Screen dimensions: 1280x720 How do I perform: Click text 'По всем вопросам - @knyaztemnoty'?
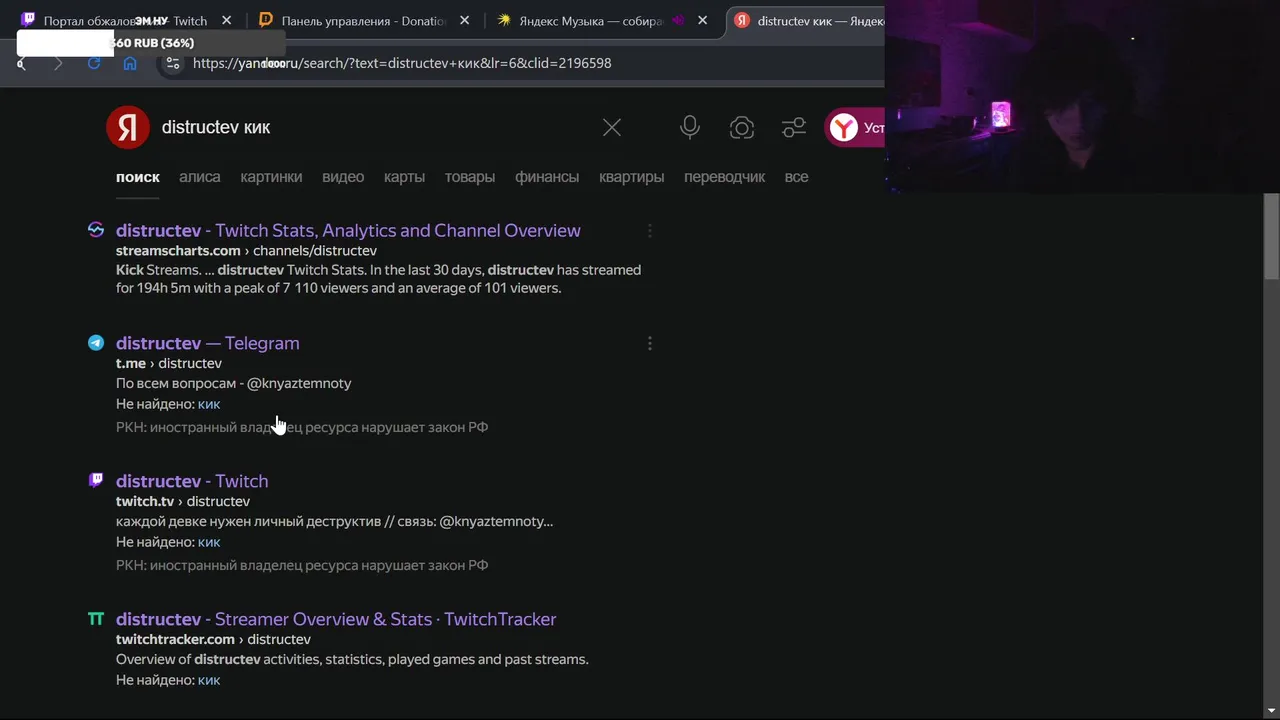tap(233, 383)
